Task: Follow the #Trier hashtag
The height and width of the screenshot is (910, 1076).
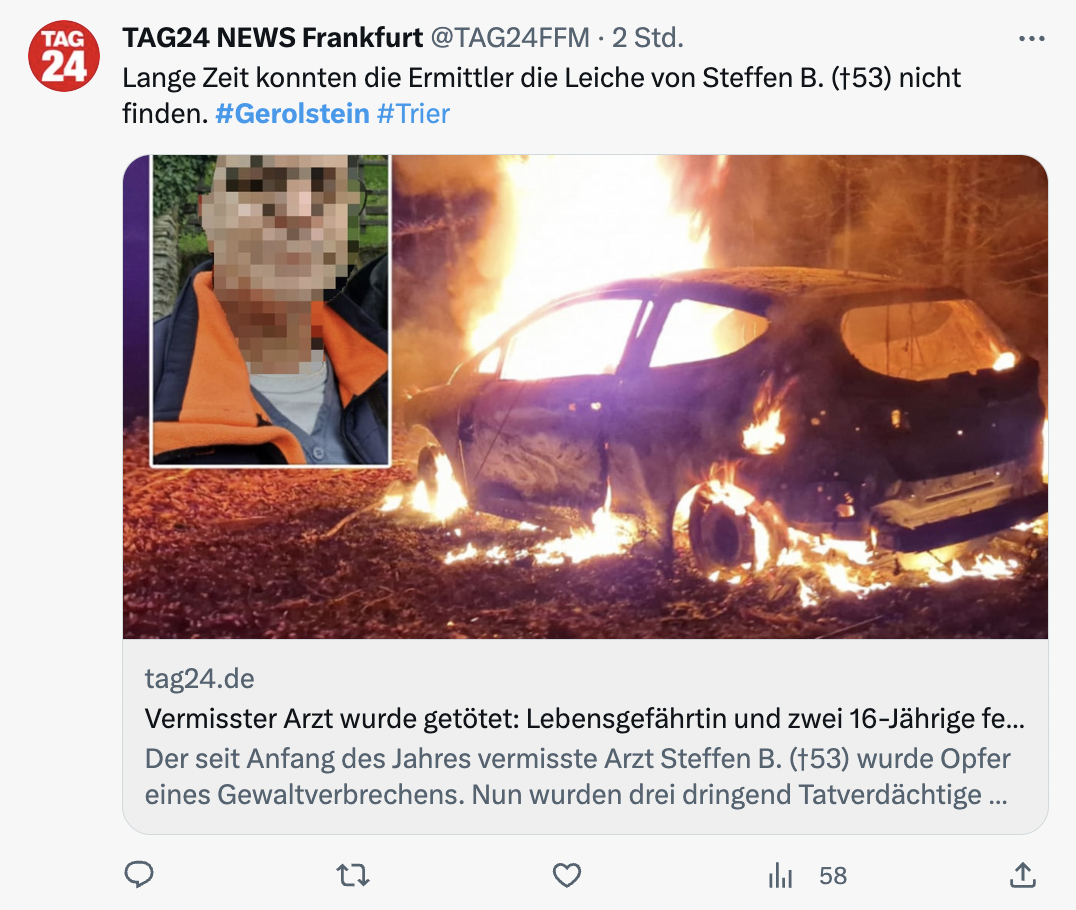Action: click(413, 113)
